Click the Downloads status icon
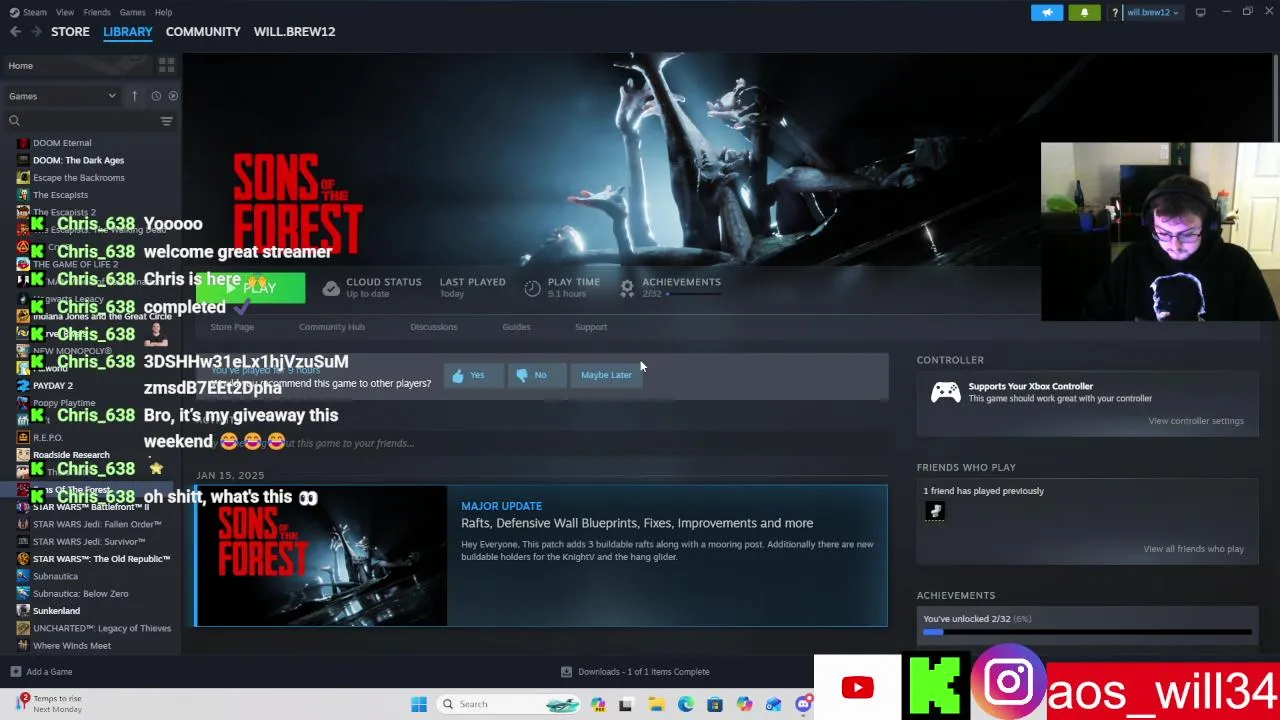 pos(566,672)
